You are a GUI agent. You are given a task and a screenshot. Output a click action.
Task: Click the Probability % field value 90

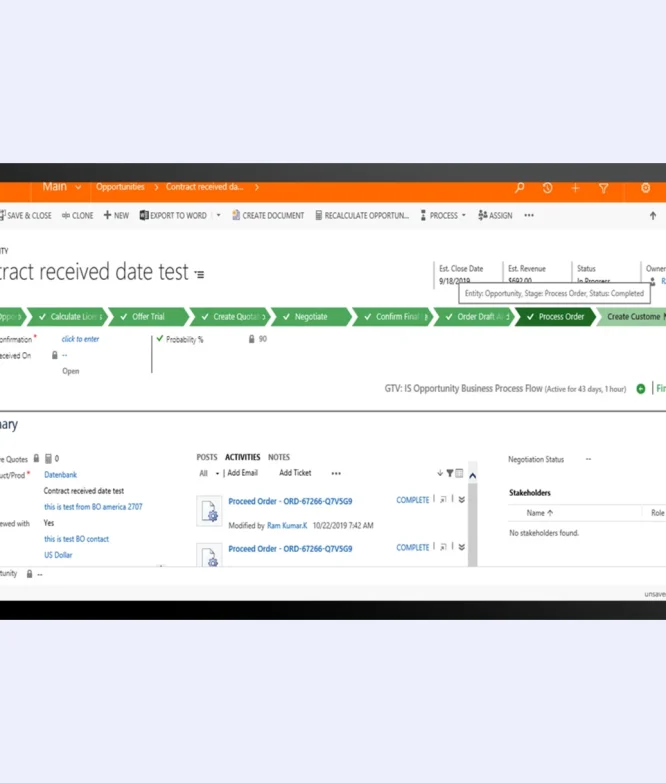[263, 339]
